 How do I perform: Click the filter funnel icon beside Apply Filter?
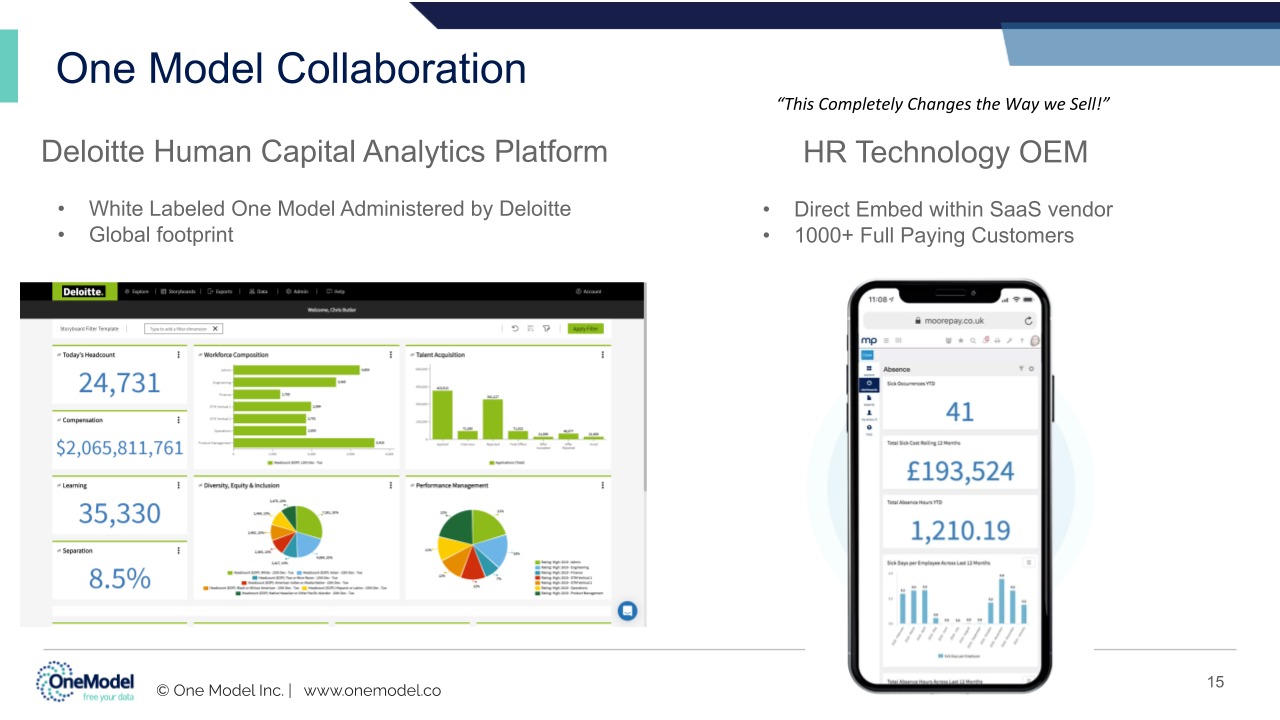(x=546, y=328)
